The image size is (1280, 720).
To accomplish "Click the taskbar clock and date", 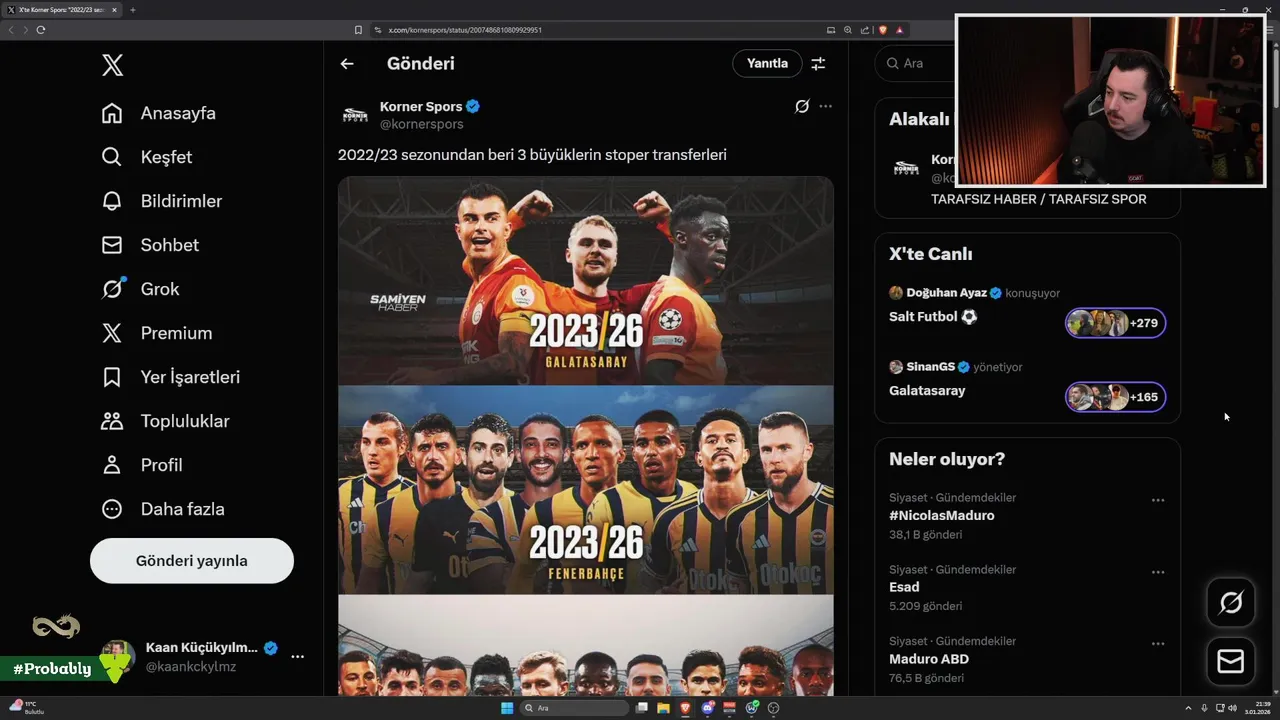I will coord(1258,708).
